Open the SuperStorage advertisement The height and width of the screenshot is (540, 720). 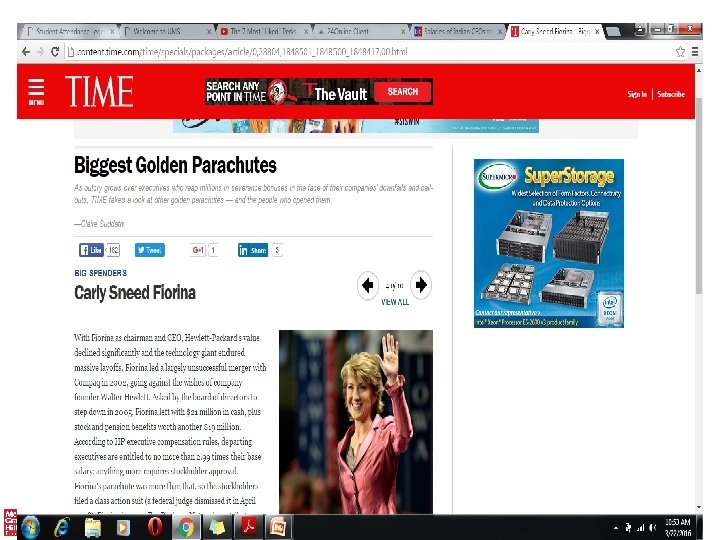[549, 243]
